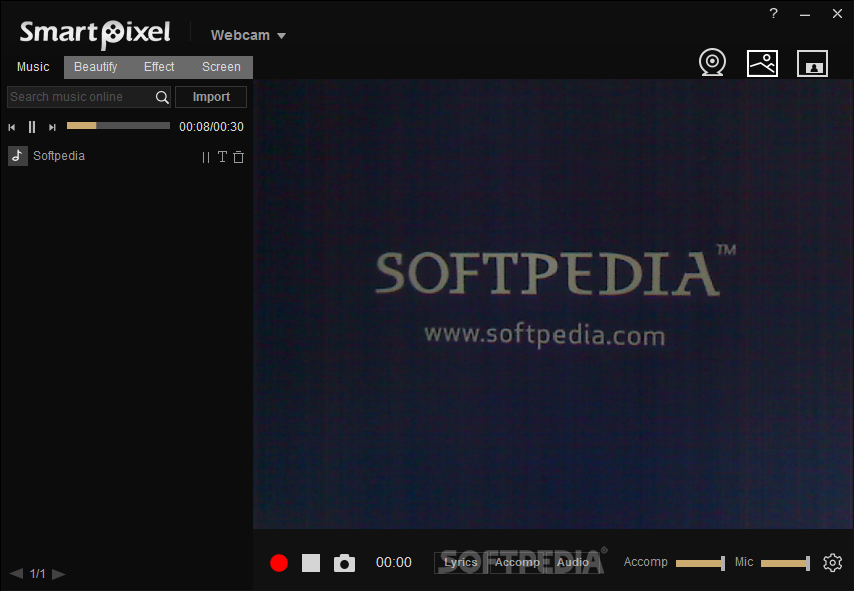Open the Screen tab
Screen dimensions: 854x591
coord(221,67)
